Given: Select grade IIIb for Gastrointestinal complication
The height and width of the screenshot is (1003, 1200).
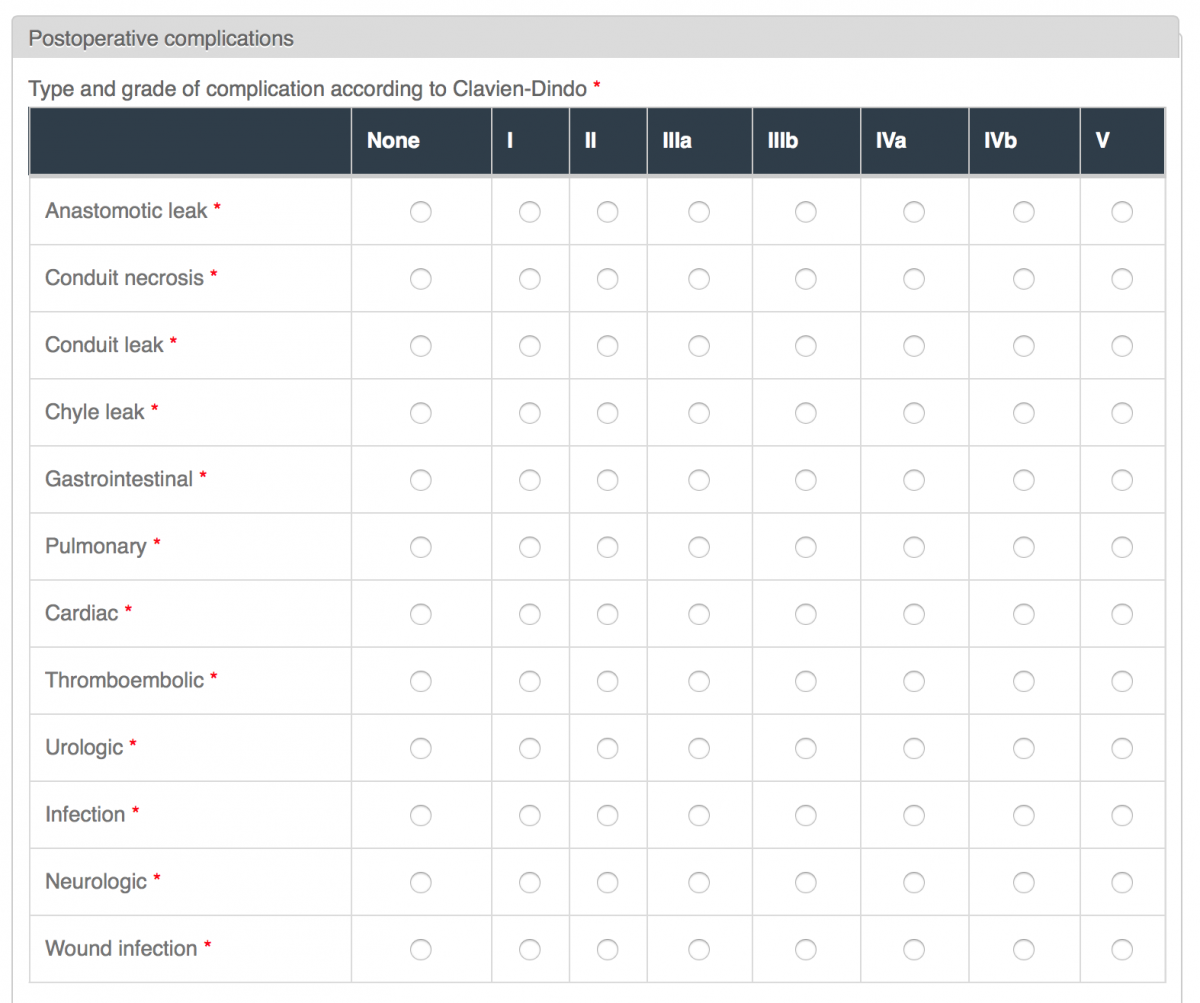Looking at the screenshot, I should point(805,480).
